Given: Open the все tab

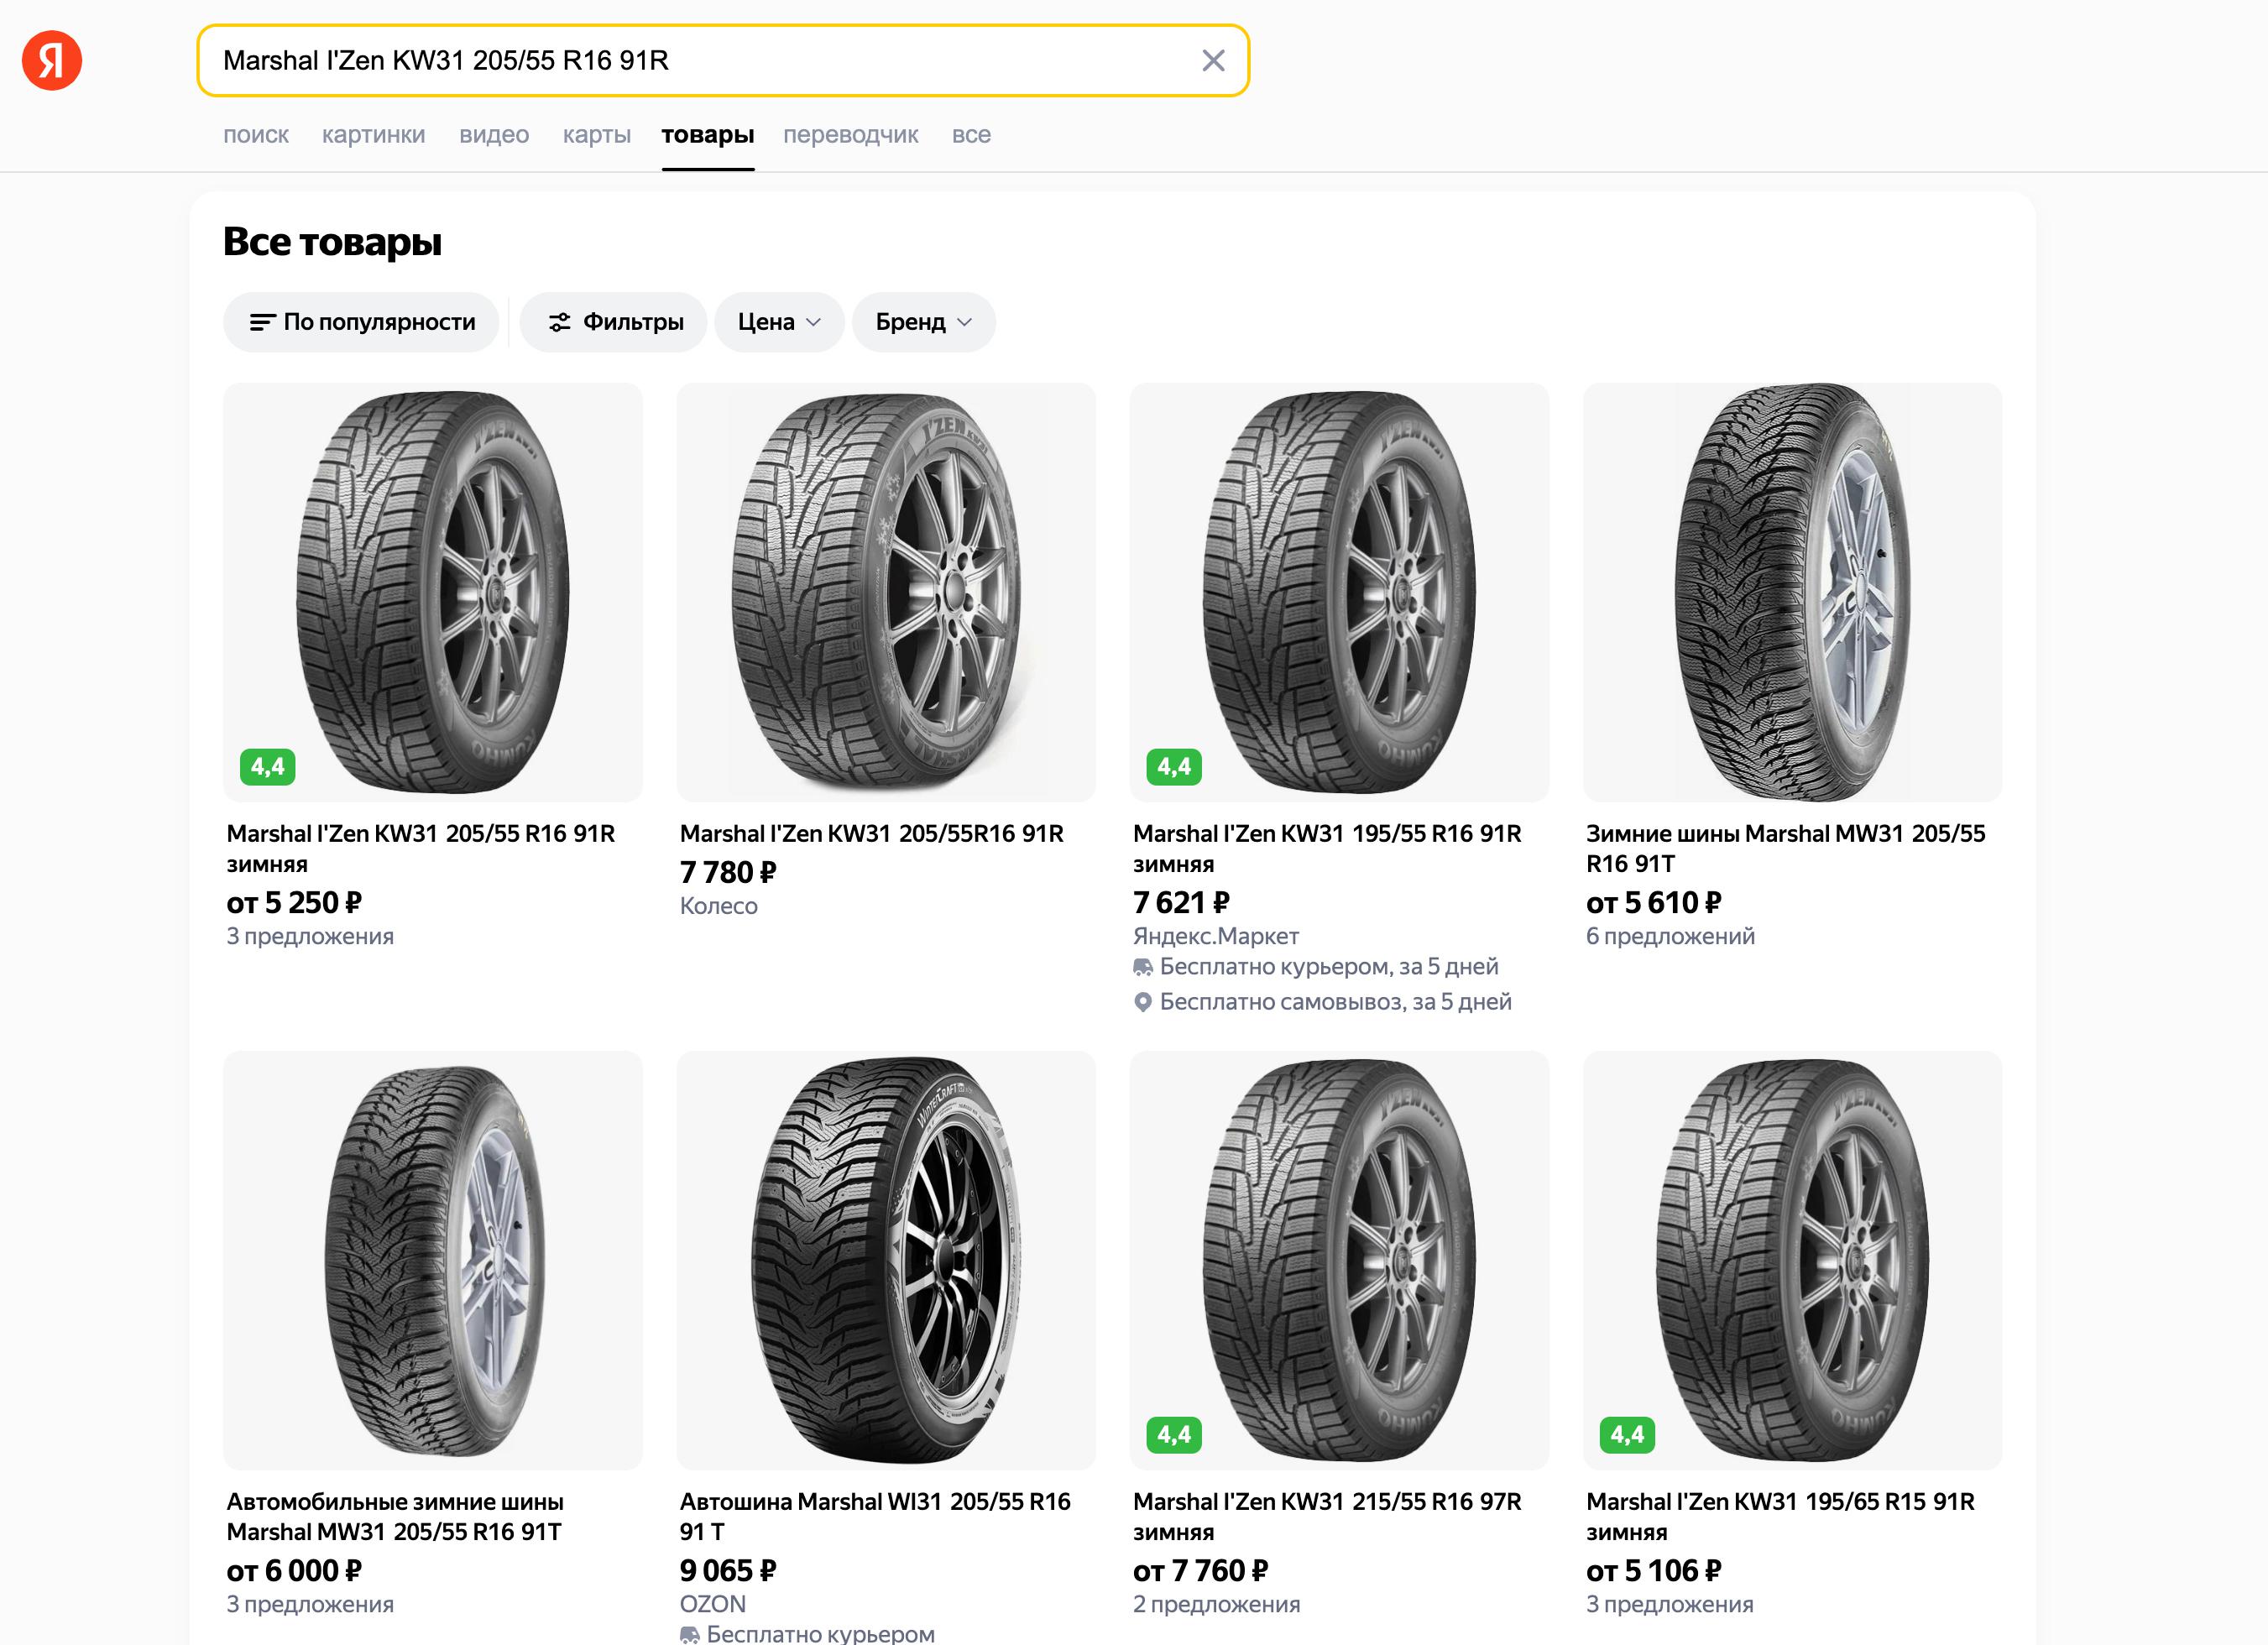Looking at the screenshot, I should (971, 134).
